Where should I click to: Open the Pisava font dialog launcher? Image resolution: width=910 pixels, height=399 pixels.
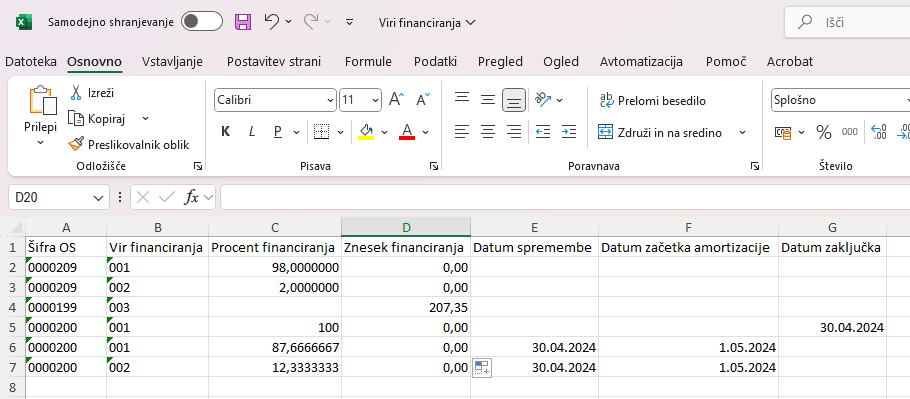(x=434, y=166)
